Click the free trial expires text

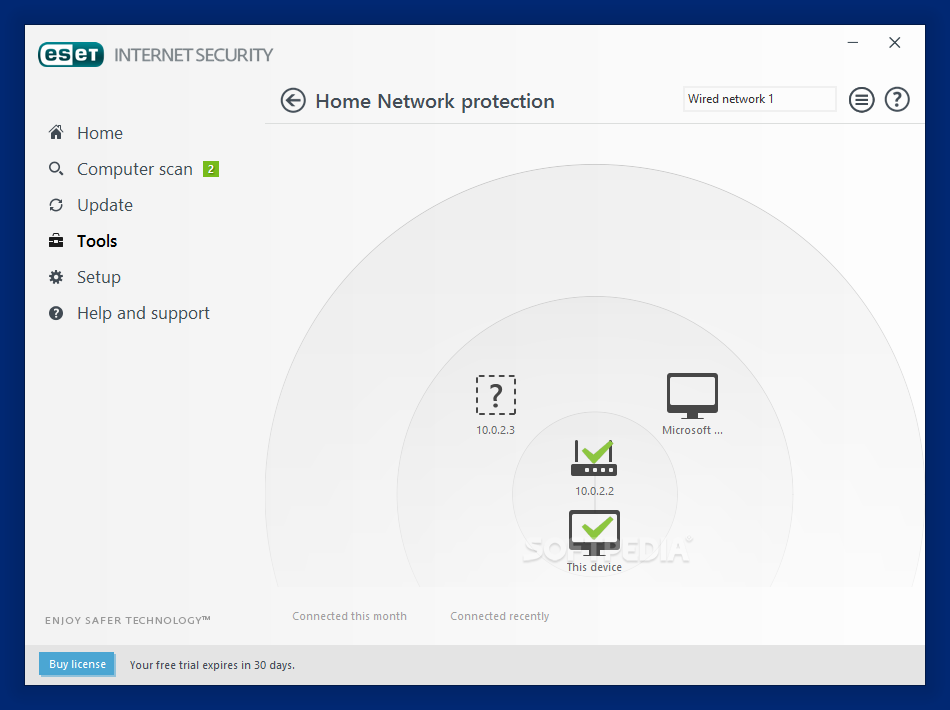[x=212, y=665]
